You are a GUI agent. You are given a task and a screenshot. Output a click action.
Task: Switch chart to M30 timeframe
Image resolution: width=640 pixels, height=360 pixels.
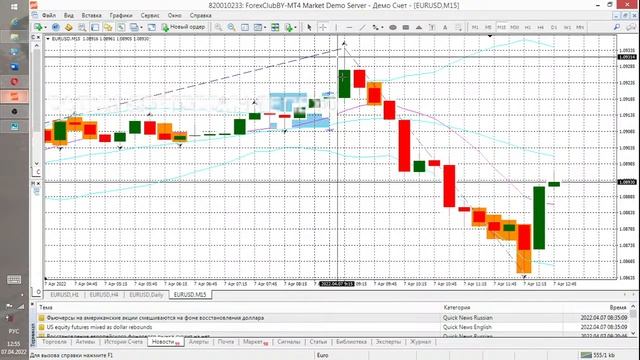[x=514, y=27]
